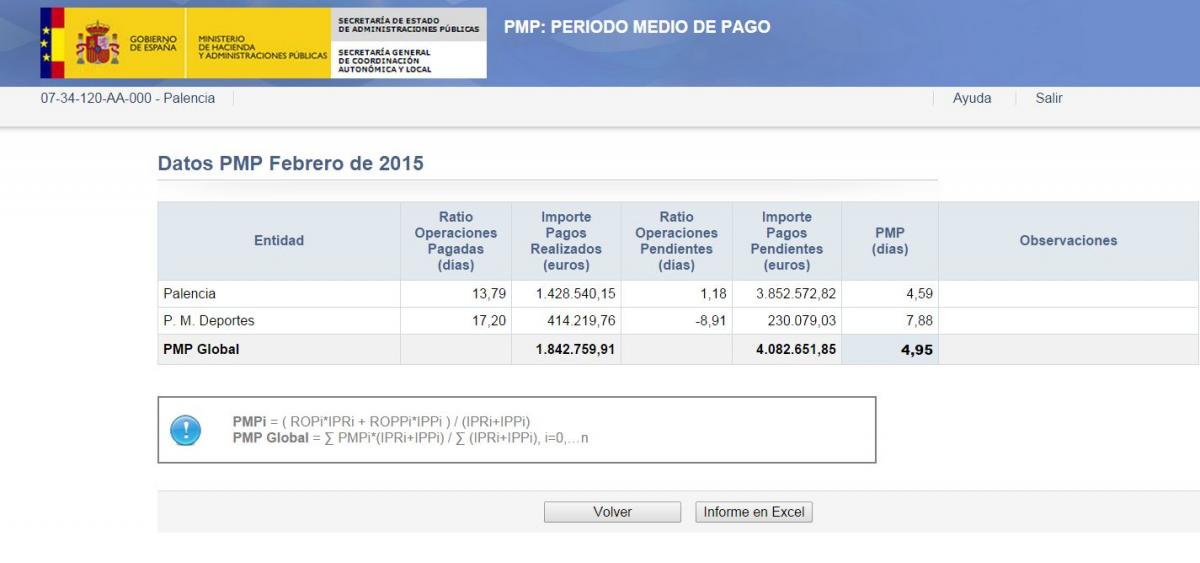Screen dimensions: 1200x563
Task: Click the Gobierno de España coat of arms
Action: click(x=97, y=43)
